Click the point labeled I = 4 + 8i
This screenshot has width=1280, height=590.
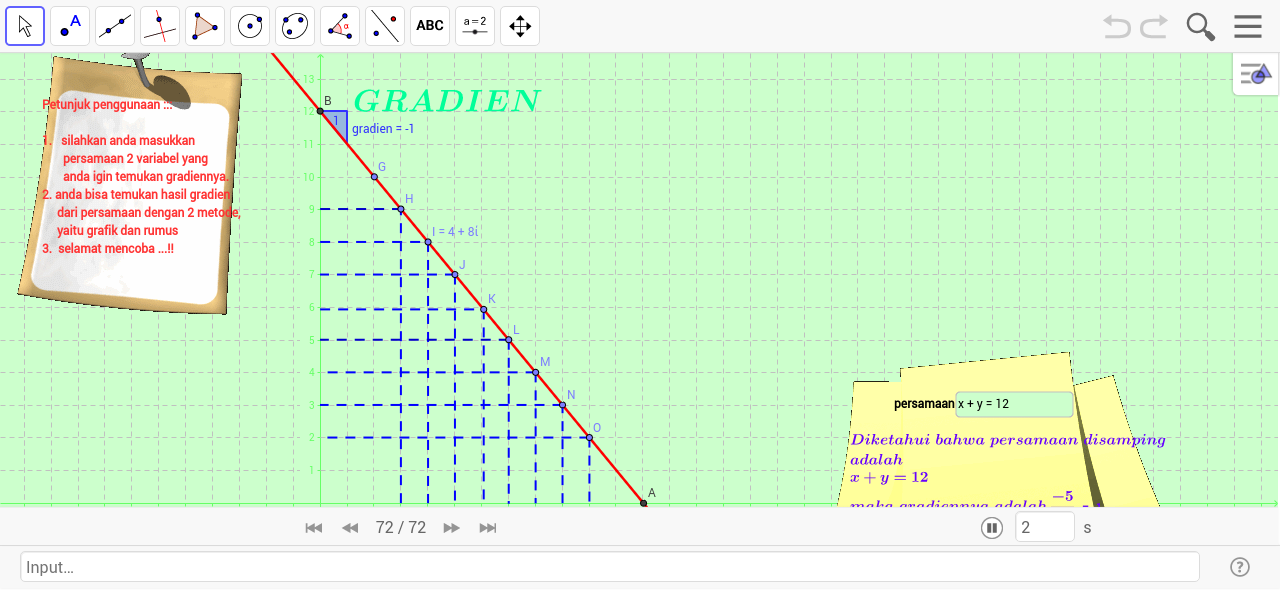[428, 242]
